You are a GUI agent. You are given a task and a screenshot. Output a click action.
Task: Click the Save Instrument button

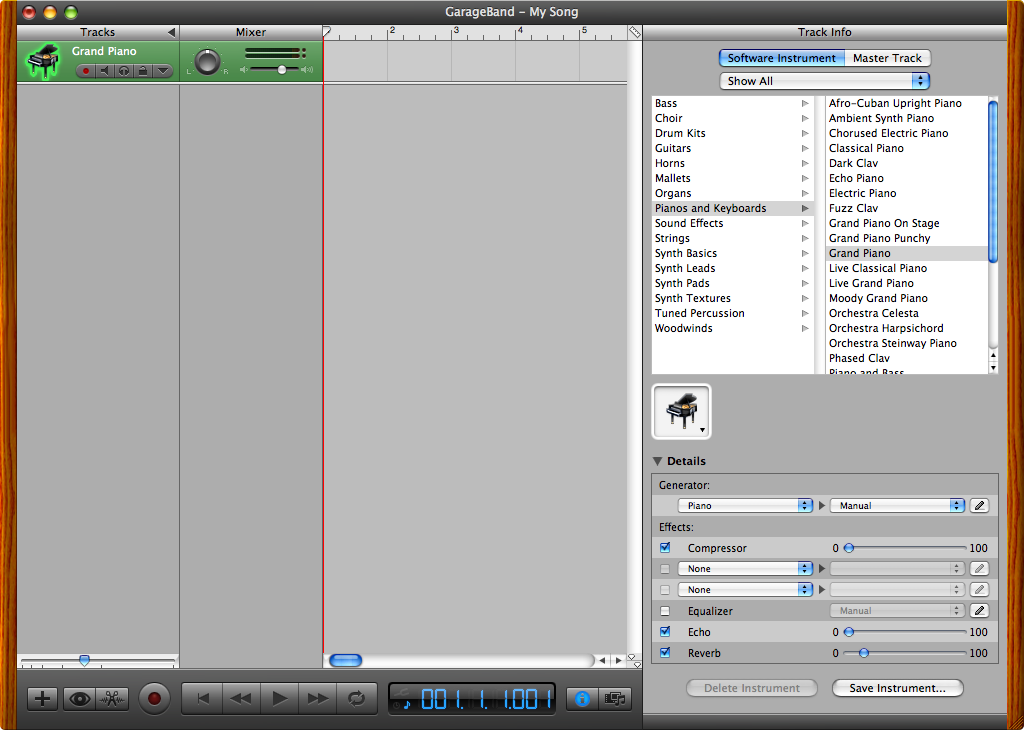(x=897, y=688)
